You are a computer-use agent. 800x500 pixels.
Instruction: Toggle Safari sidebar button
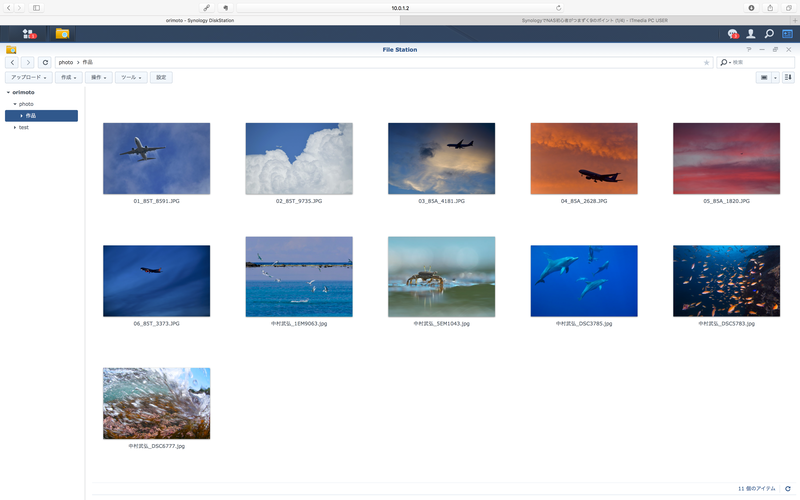coord(36,8)
